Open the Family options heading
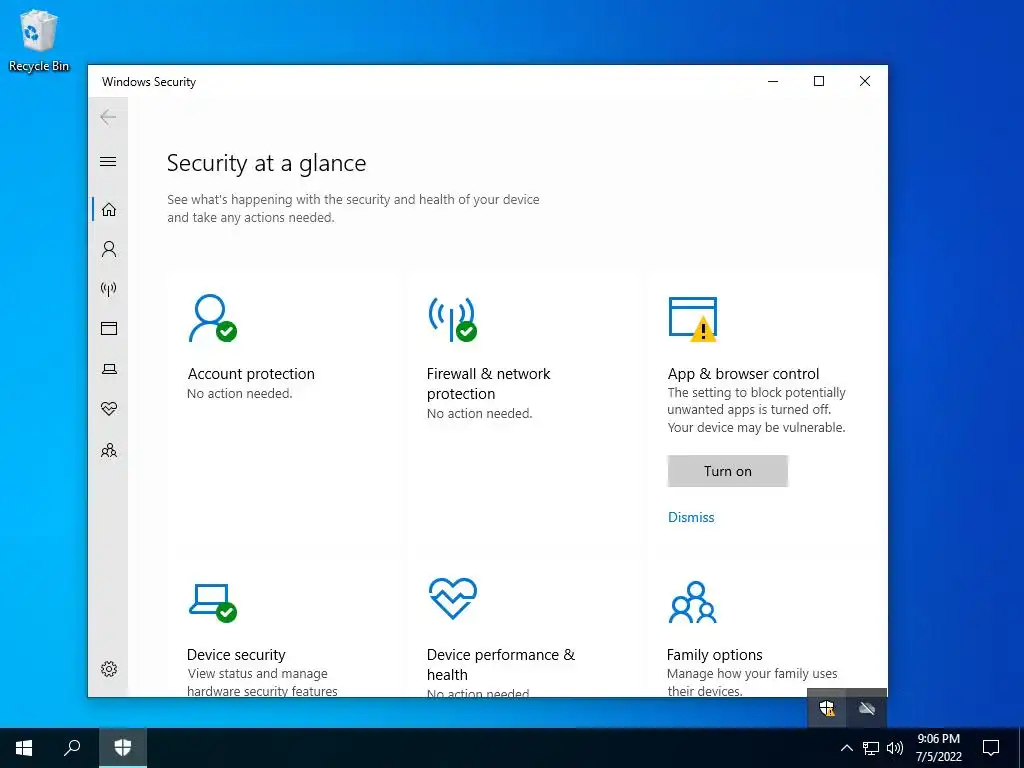This screenshot has width=1024, height=768. [714, 654]
